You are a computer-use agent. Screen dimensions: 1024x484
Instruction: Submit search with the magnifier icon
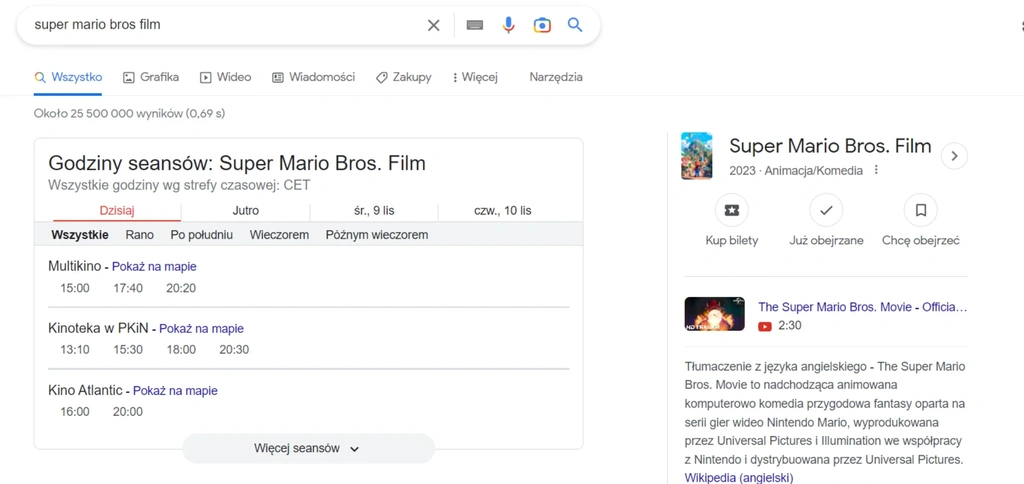[x=575, y=25]
